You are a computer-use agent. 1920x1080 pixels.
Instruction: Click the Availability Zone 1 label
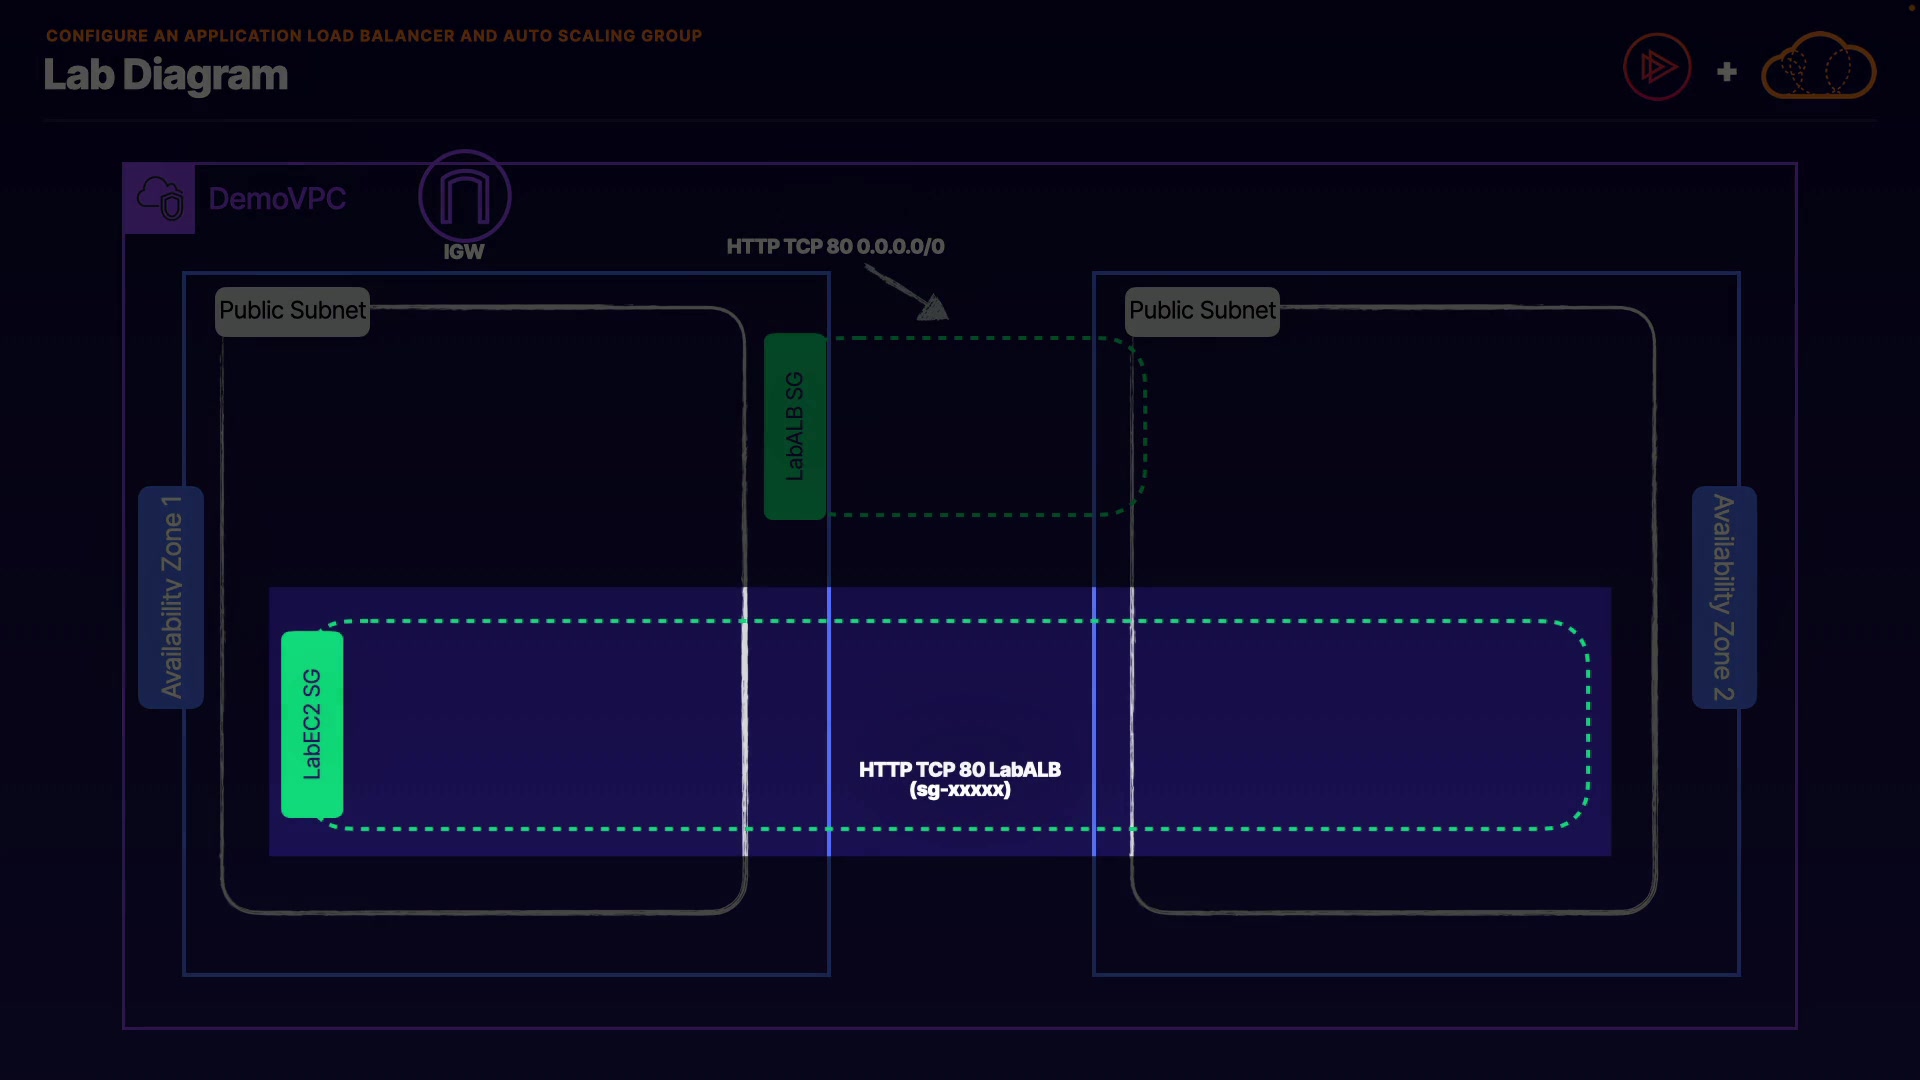(x=171, y=597)
